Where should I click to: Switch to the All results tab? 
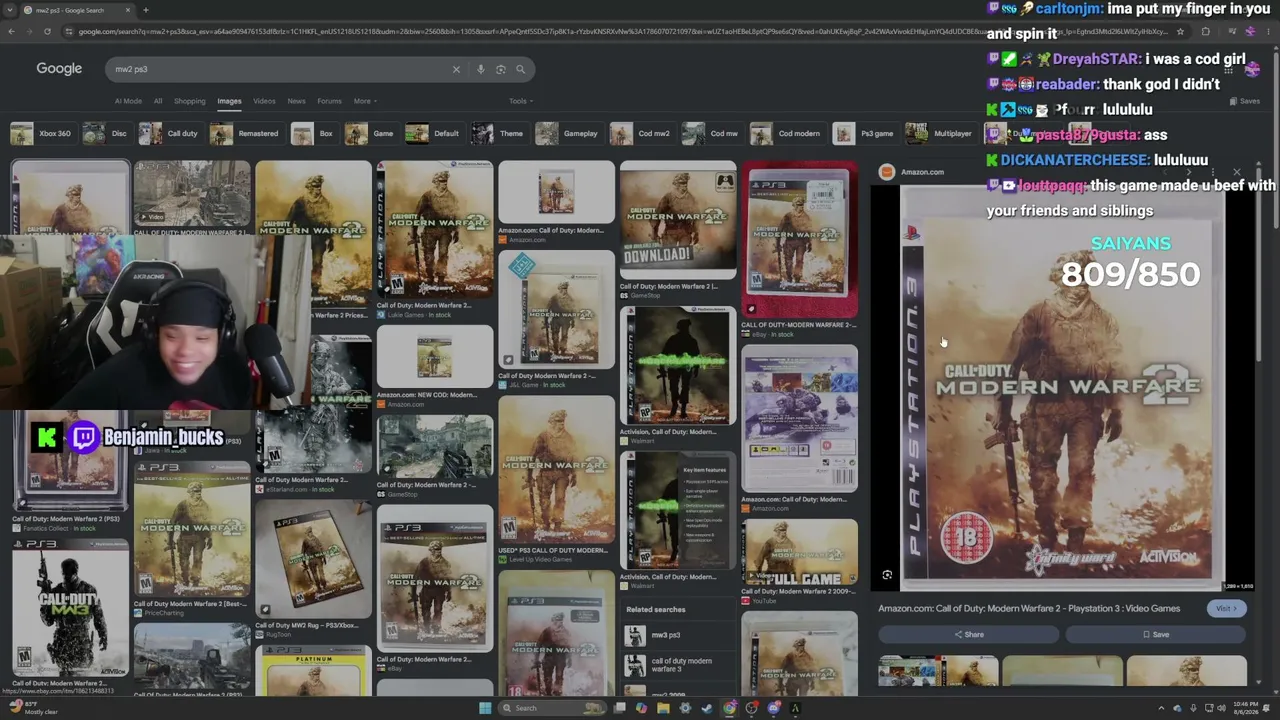pos(158,101)
